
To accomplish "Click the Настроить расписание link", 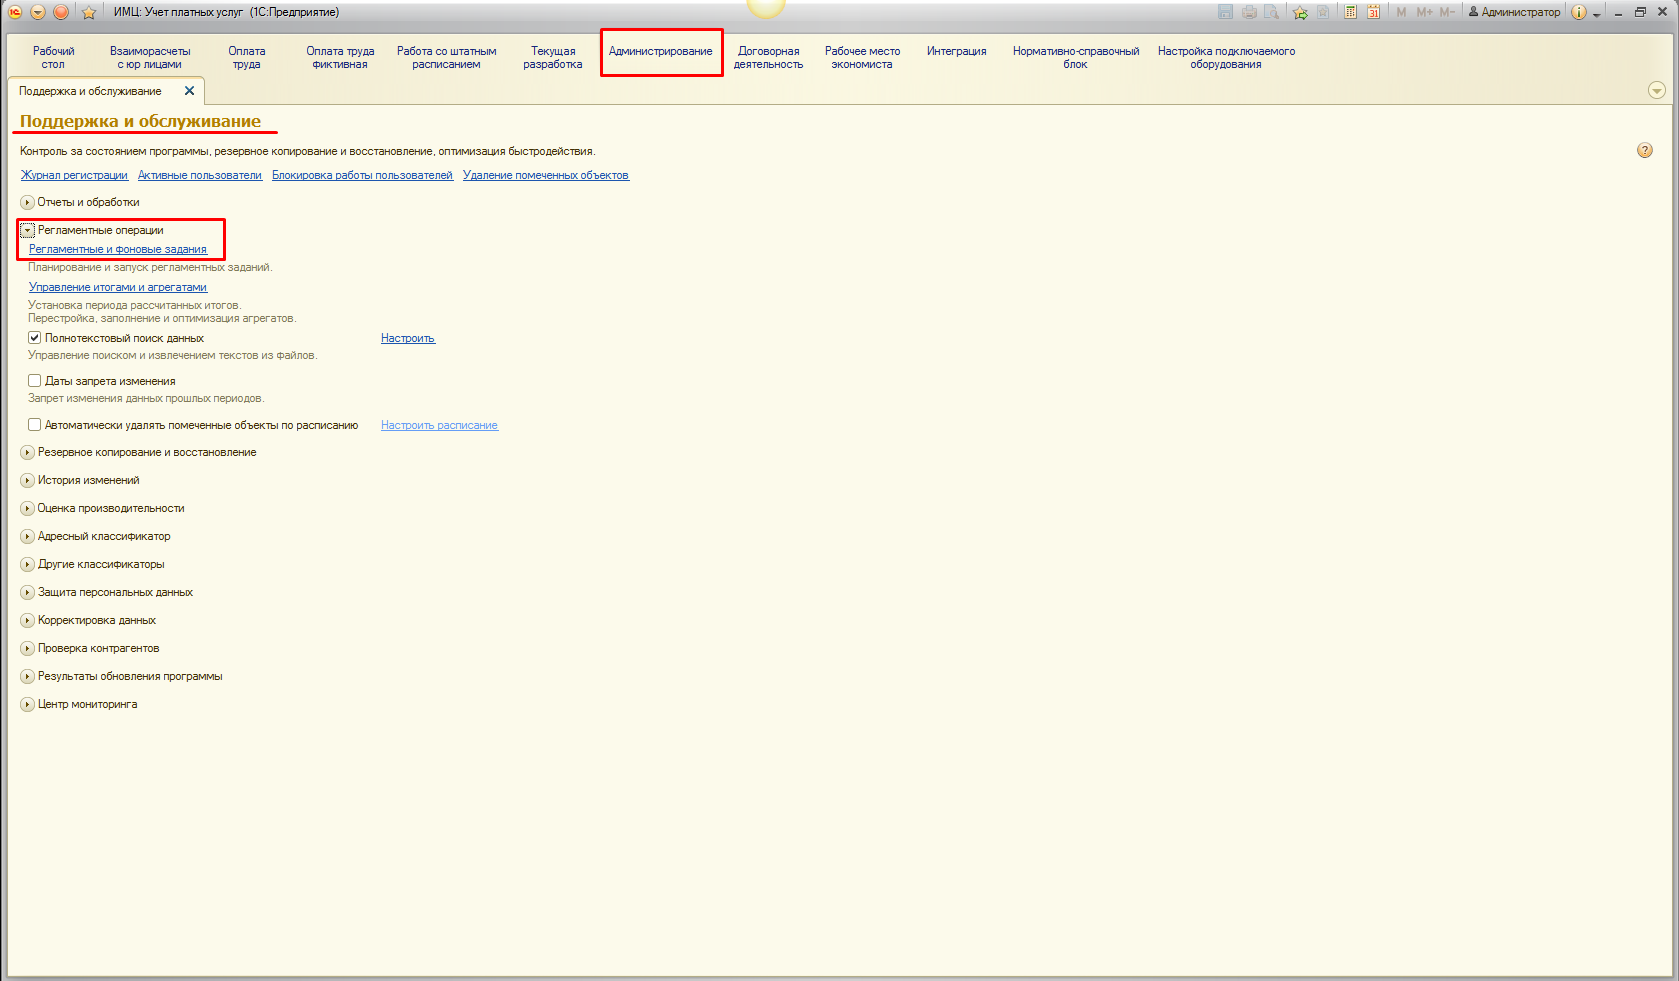I will pyautogui.click(x=439, y=426).
